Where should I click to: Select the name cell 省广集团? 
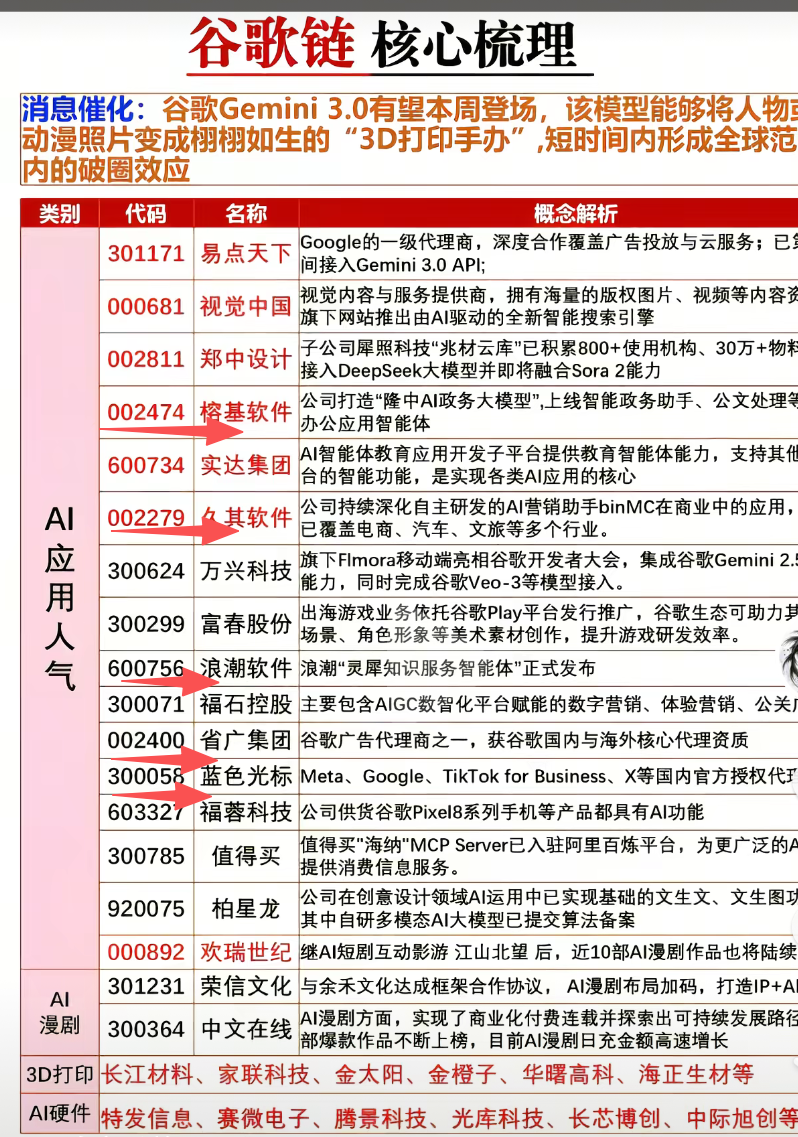246,740
